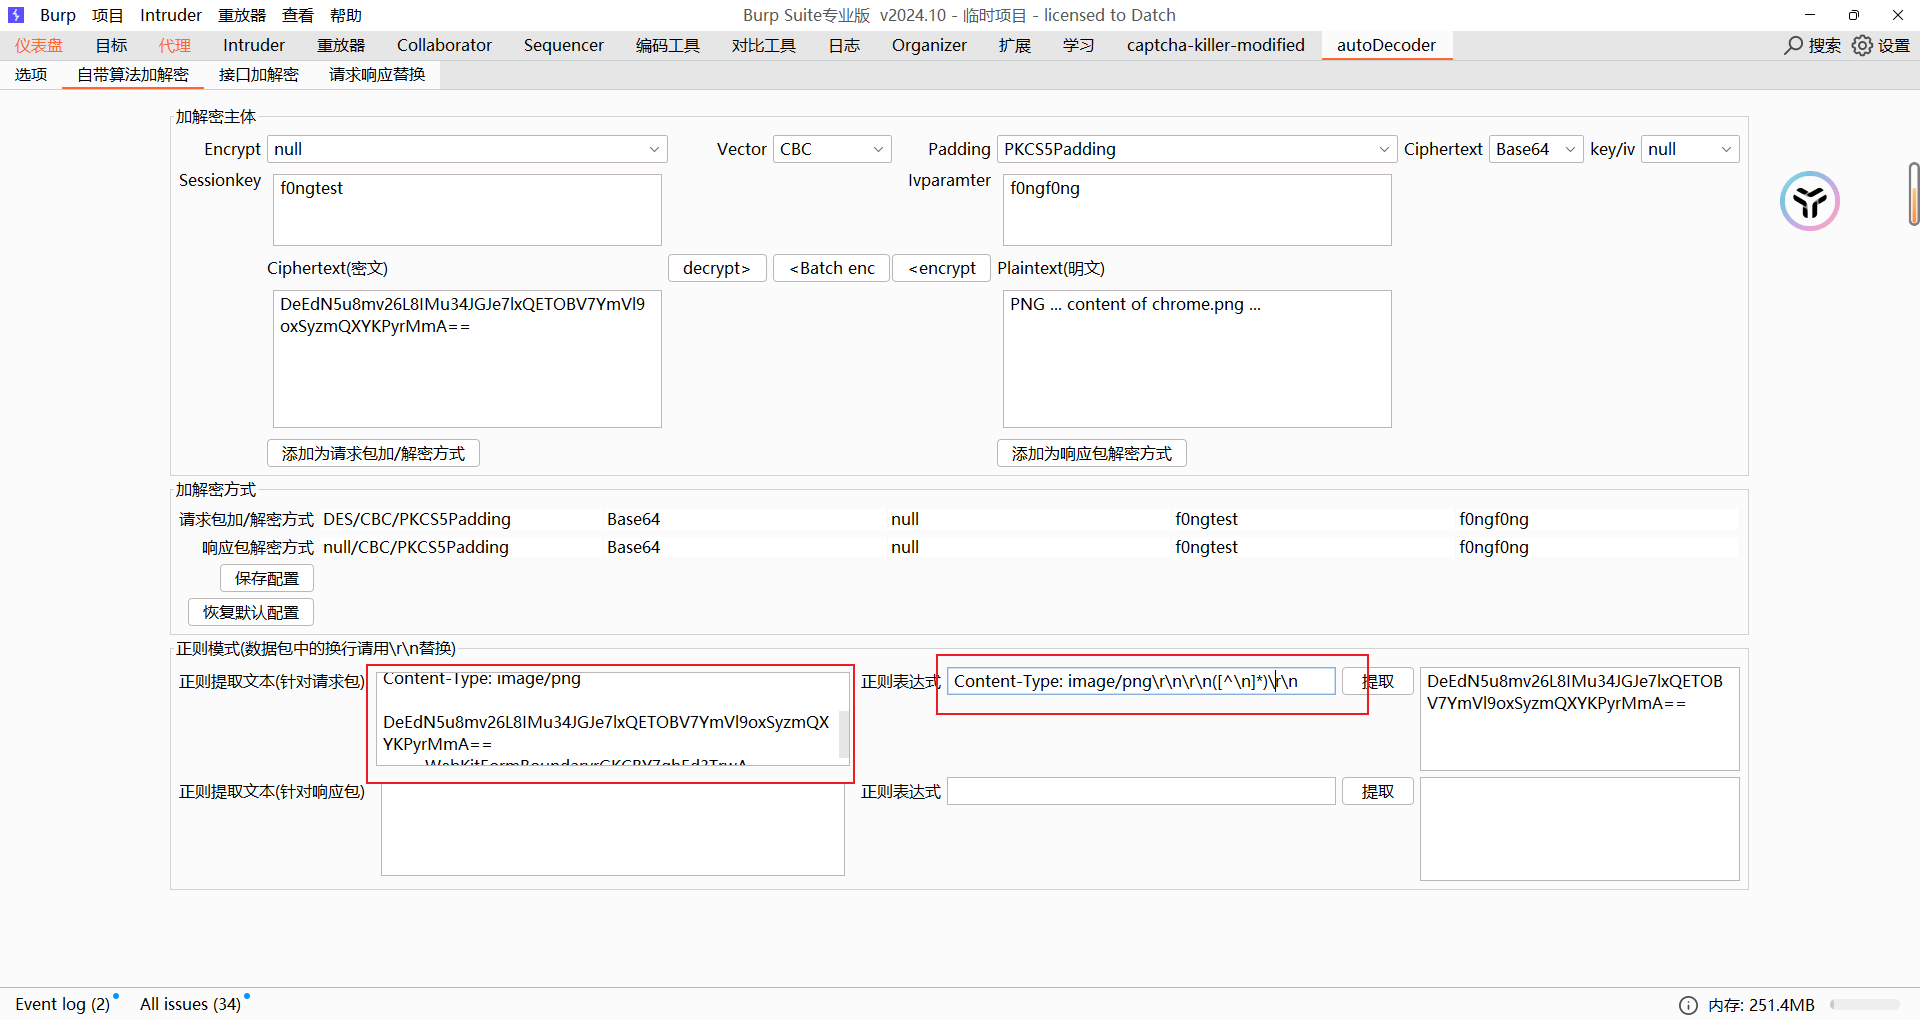This screenshot has width=1920, height=1020.
Task: Select the autoDecoder tab
Action: pos(1386,45)
